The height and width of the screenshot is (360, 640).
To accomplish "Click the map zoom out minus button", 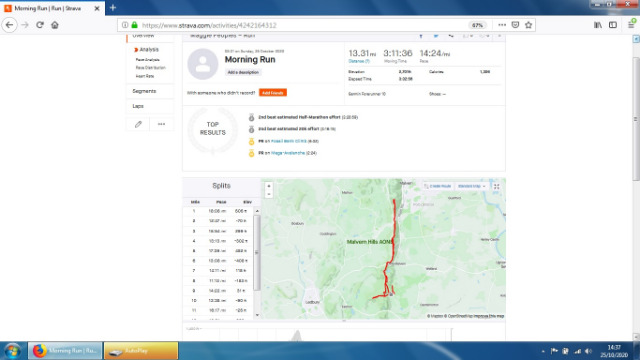I will (x=269, y=194).
